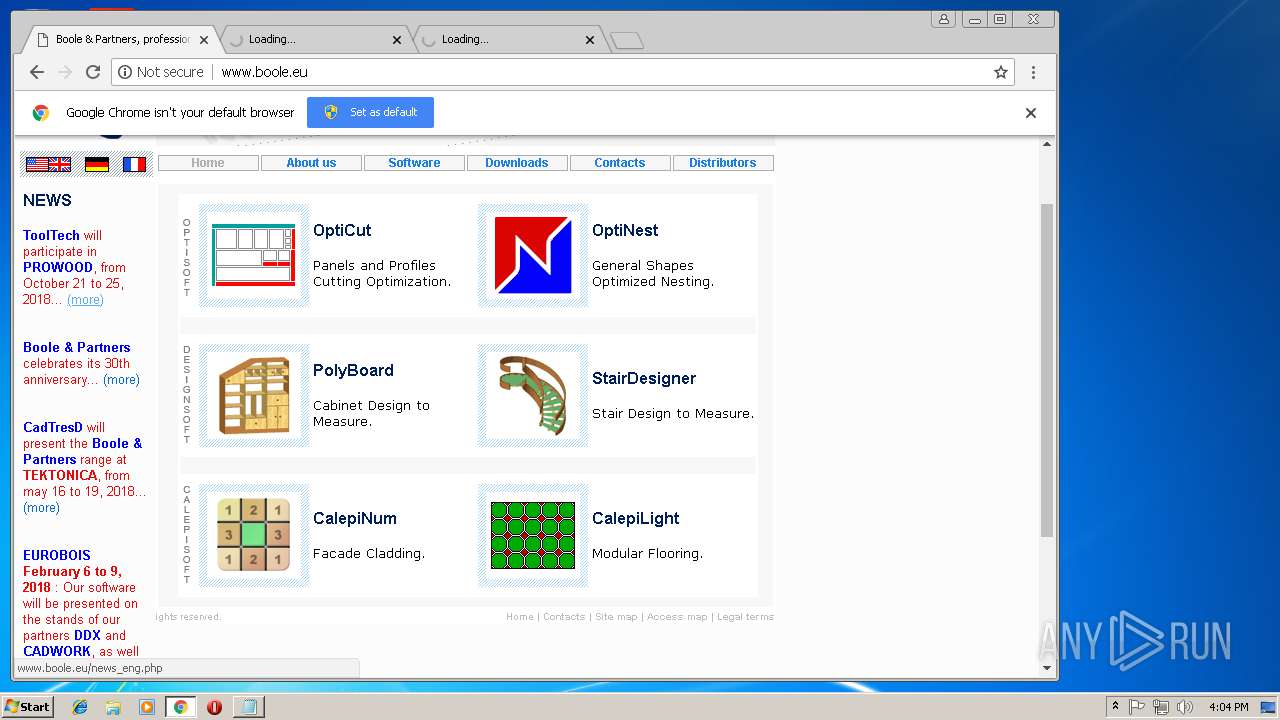Screen dimensions: 1280x720
Task: Click the footer Legal terms link
Action: click(745, 617)
